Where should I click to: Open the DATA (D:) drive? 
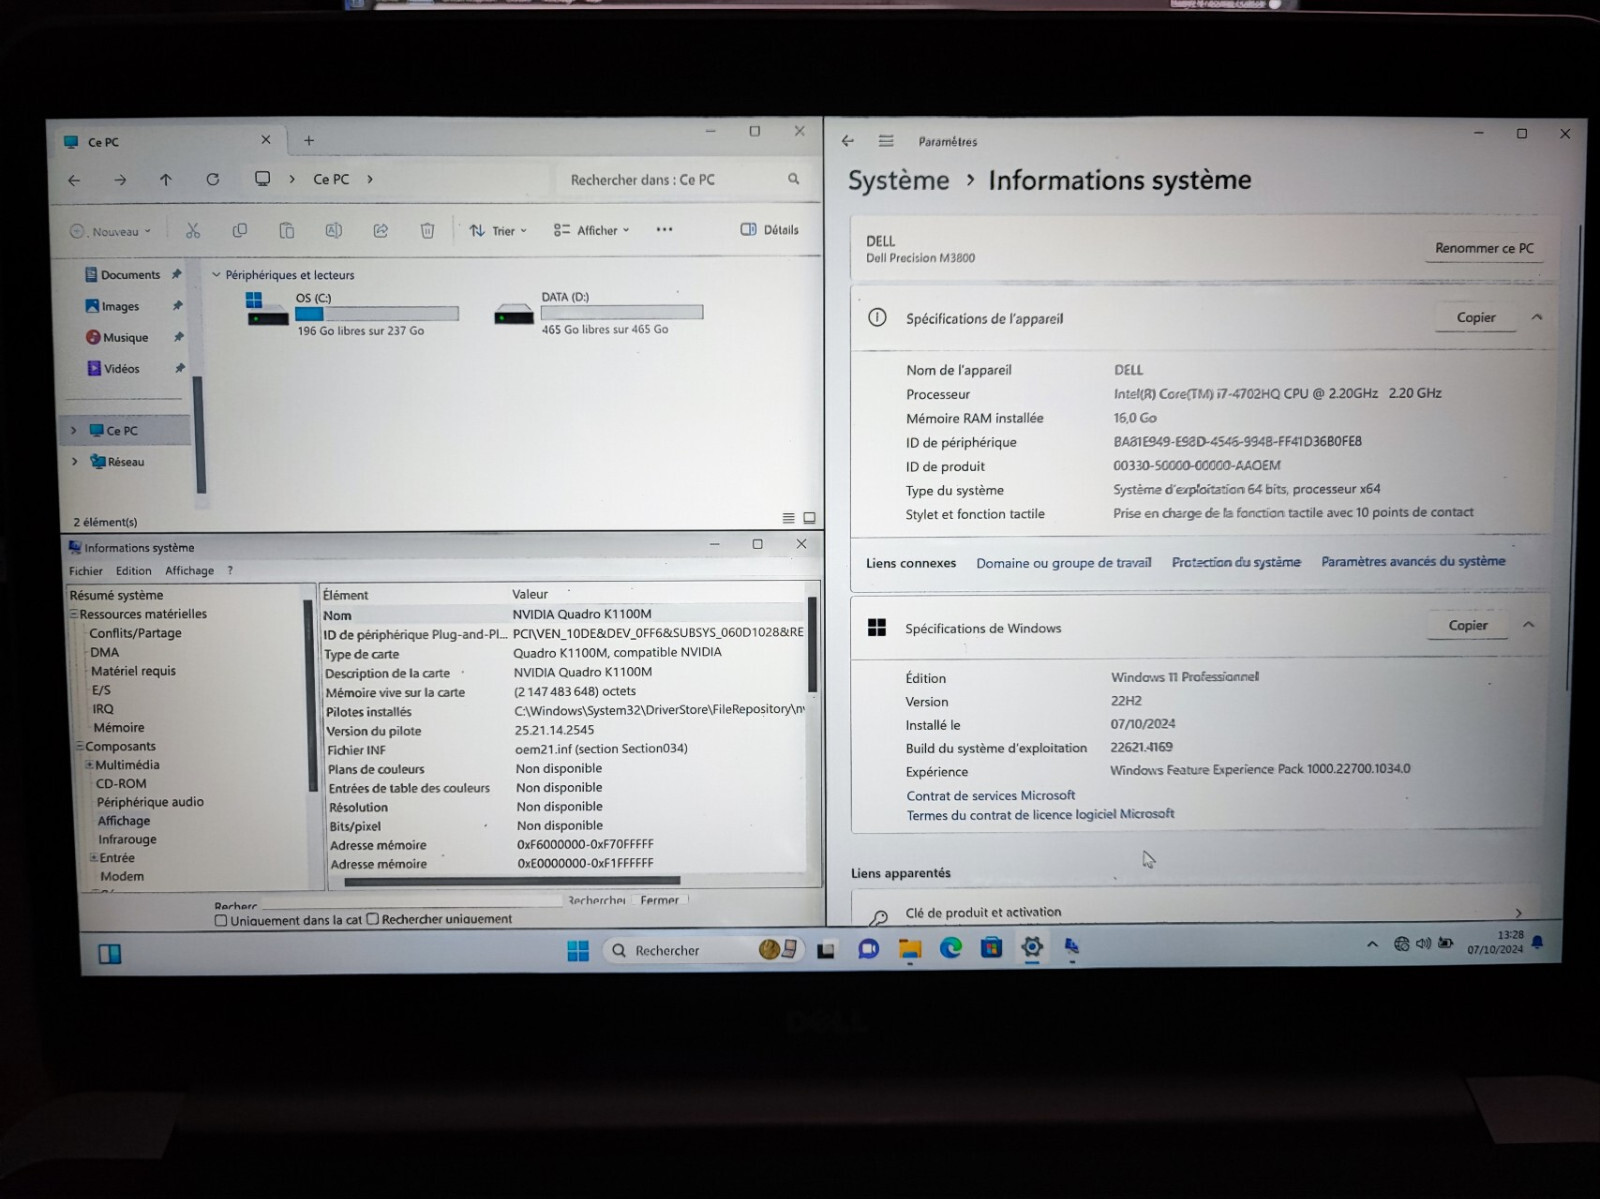598,313
